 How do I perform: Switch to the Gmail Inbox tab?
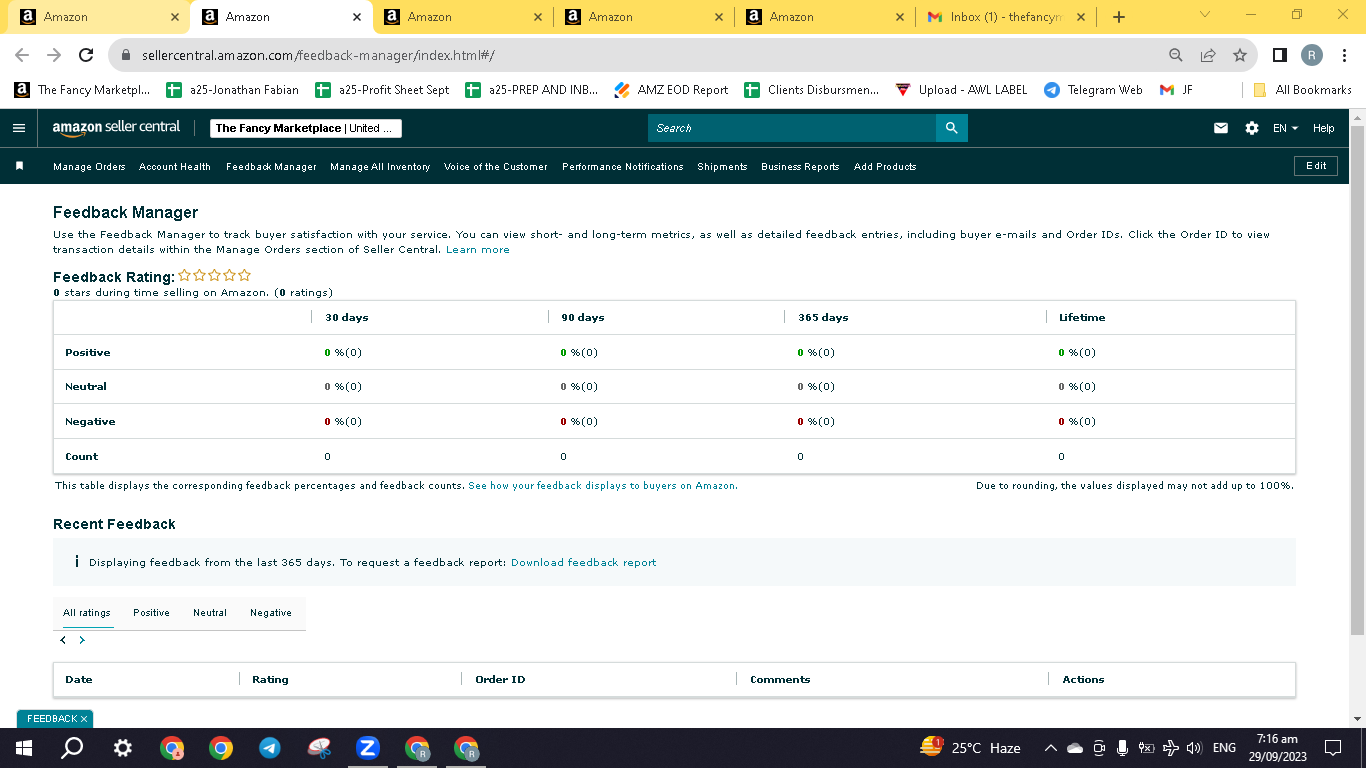coord(1005,17)
